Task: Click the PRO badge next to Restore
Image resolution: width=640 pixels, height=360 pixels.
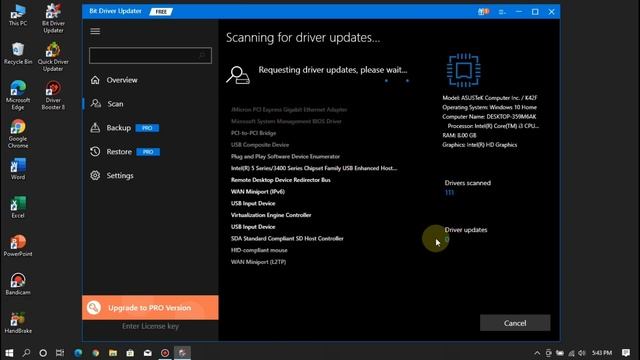Action: (148, 152)
